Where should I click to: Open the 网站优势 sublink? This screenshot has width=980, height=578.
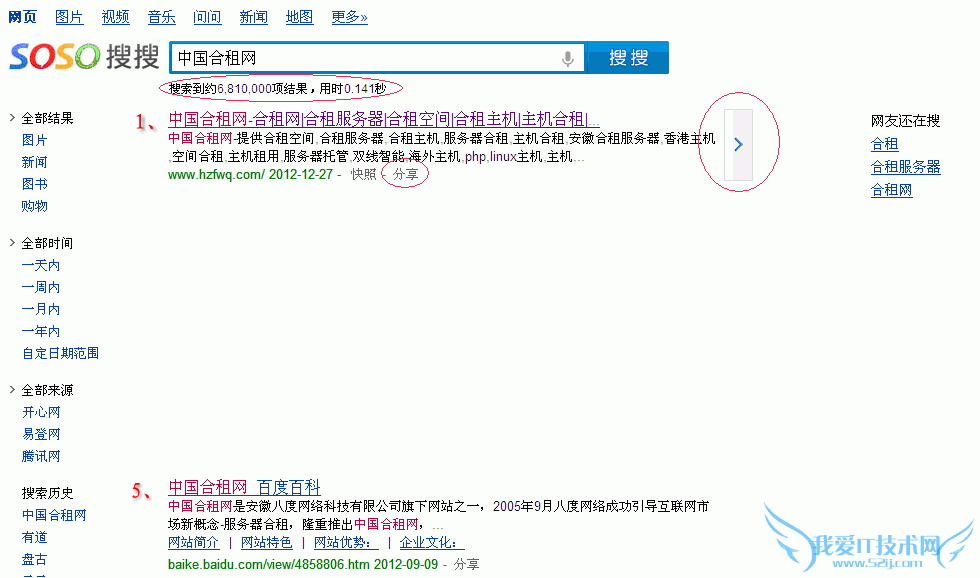(346, 542)
